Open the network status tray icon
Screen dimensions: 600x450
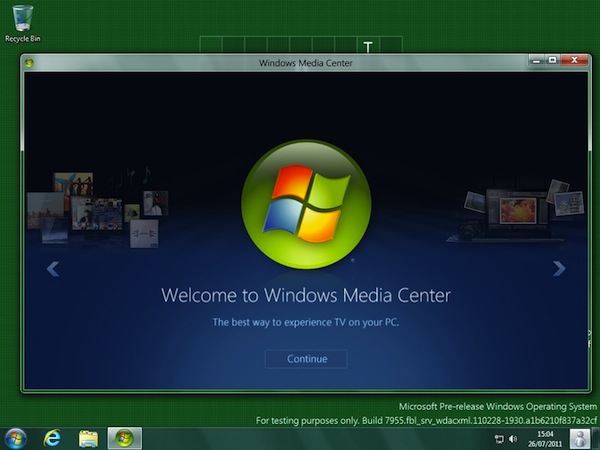(498, 438)
